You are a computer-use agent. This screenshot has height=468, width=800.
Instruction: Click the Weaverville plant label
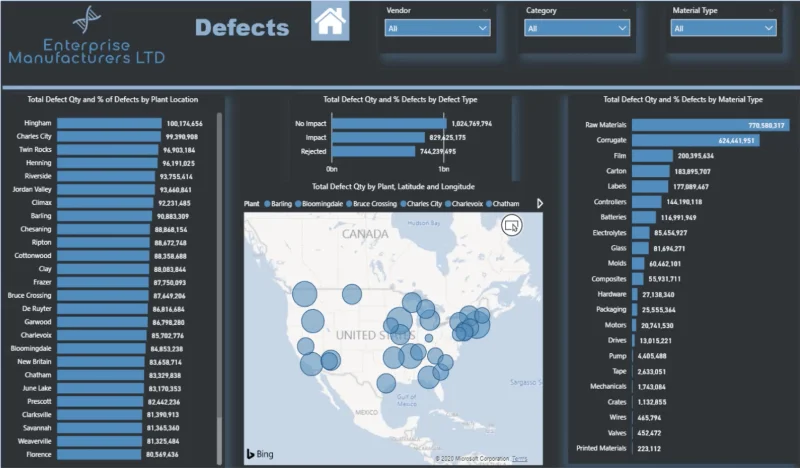(x=35, y=441)
